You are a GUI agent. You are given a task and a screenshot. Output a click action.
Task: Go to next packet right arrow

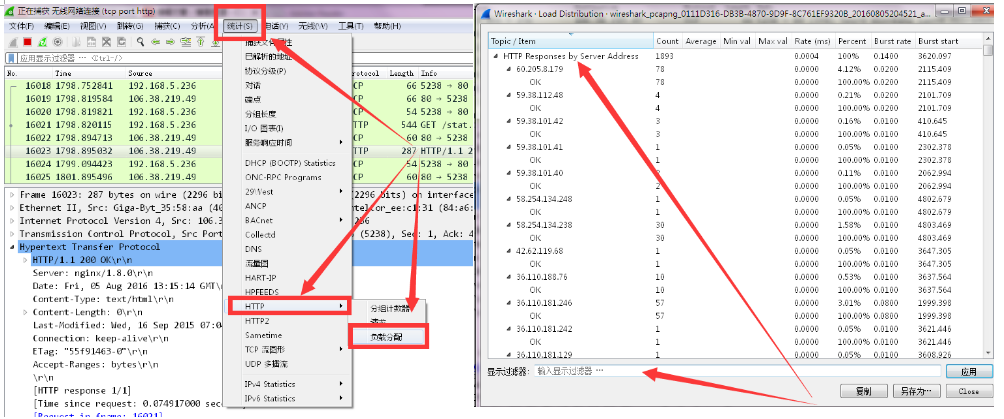click(170, 42)
